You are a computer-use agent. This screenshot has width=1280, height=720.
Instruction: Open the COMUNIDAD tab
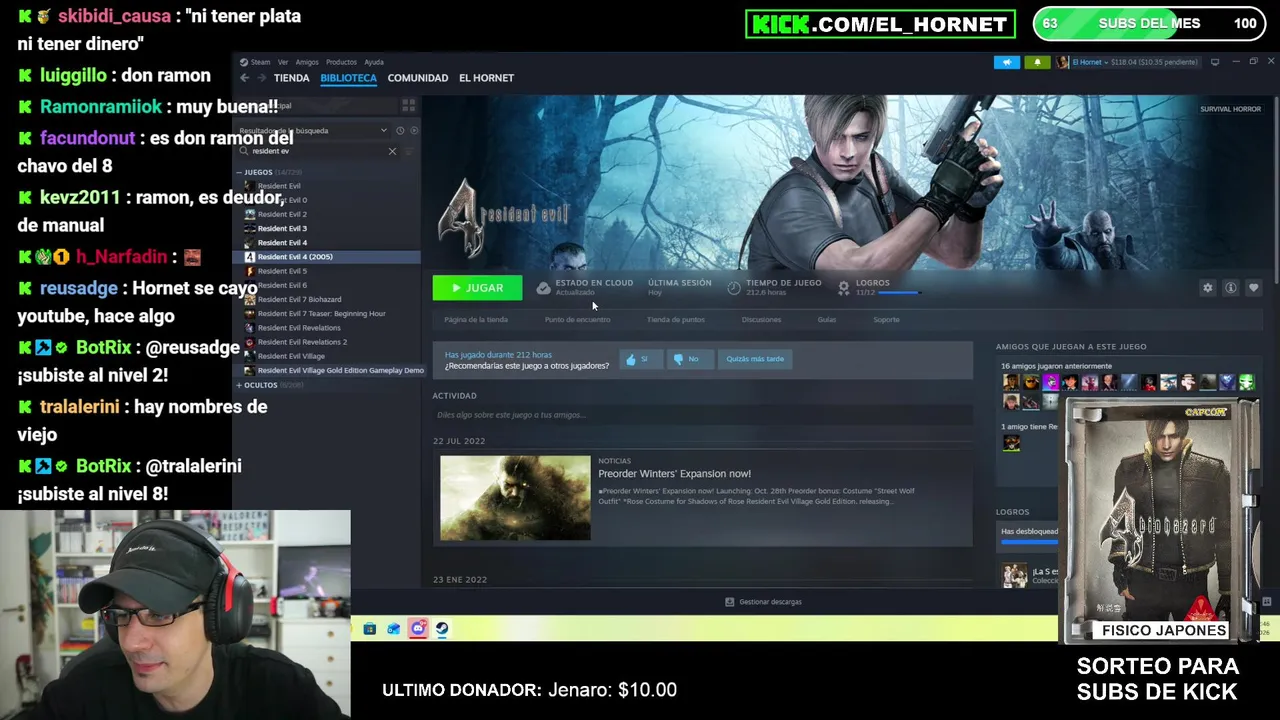pos(417,78)
